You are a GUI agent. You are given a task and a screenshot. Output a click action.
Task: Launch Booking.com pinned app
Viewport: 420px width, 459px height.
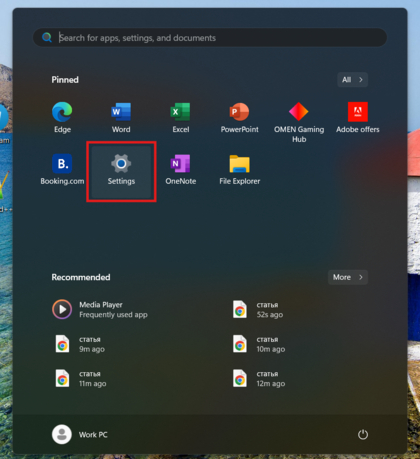62,169
